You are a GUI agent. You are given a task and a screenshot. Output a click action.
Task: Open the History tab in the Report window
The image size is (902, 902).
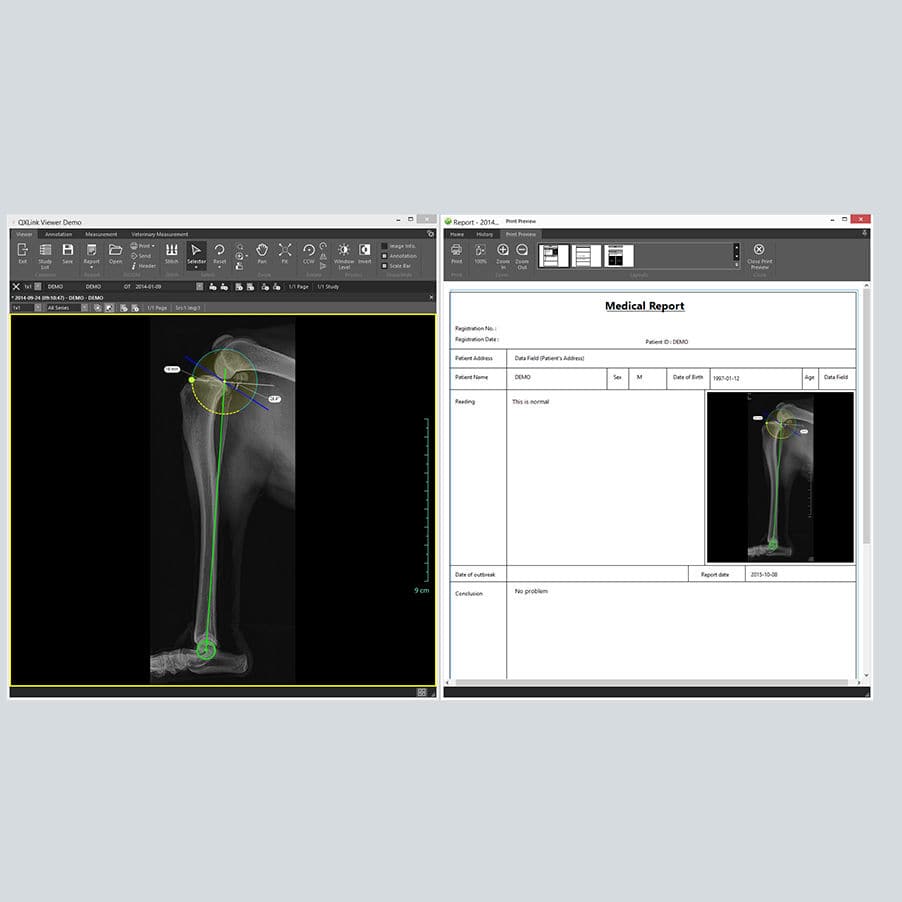click(484, 233)
